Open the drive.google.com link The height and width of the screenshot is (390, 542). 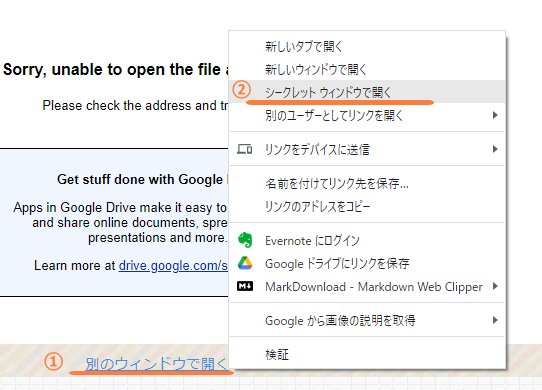tap(173, 266)
